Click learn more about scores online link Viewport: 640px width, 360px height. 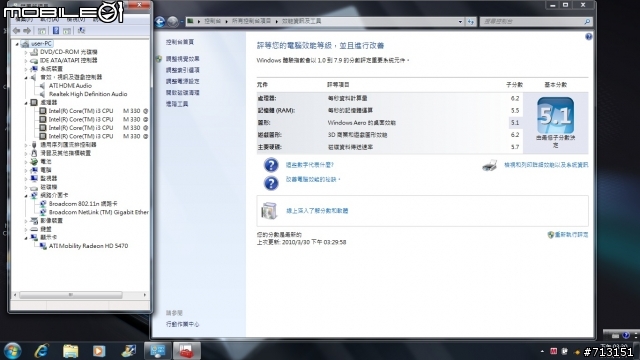[317, 211]
